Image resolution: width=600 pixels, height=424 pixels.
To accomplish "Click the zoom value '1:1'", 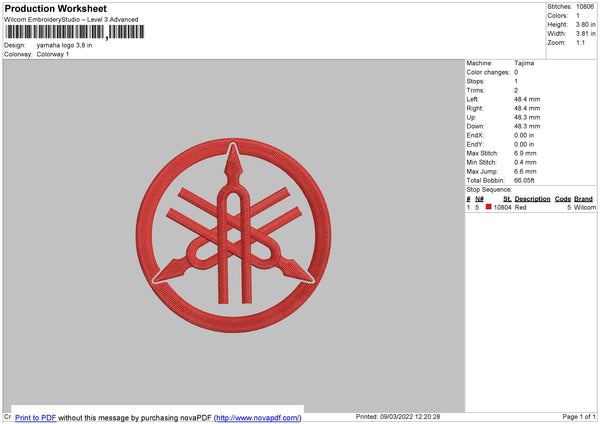I will tap(580, 42).
